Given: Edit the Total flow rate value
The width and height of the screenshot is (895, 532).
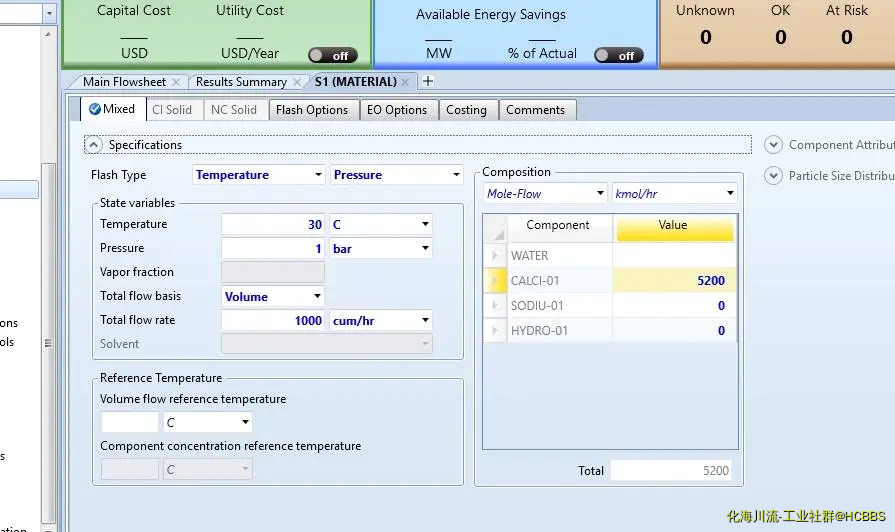Looking at the screenshot, I should (273, 320).
